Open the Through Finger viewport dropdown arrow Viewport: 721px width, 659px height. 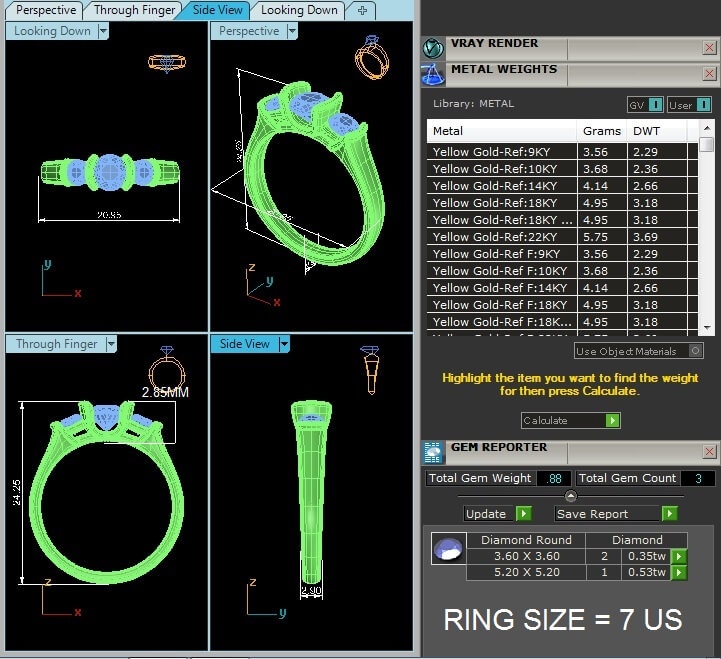click(111, 344)
